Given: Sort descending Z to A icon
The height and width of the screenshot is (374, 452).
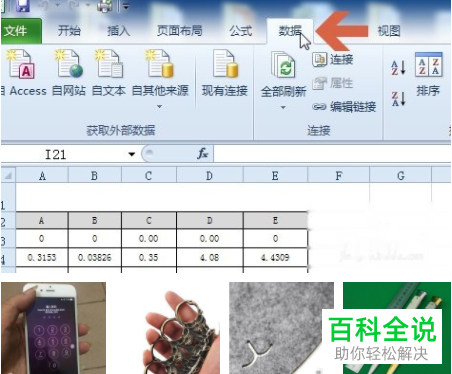Looking at the screenshot, I should pos(398,99).
